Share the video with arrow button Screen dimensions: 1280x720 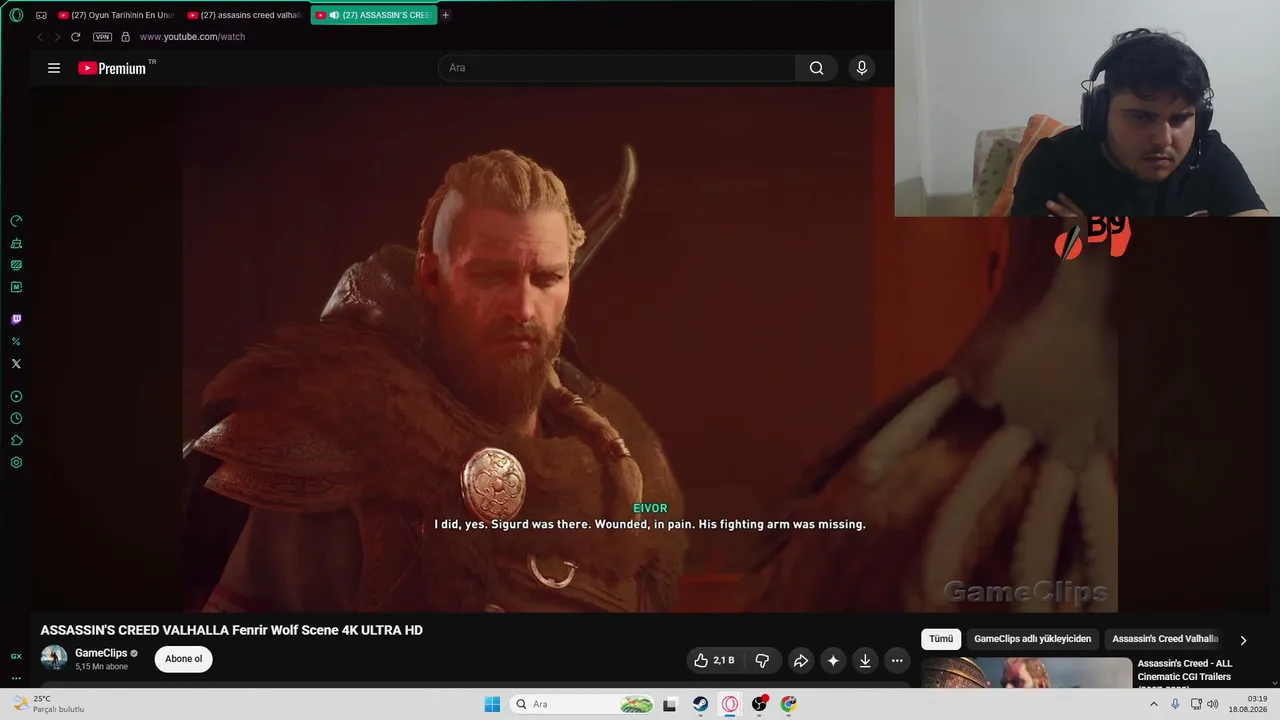(x=800, y=660)
